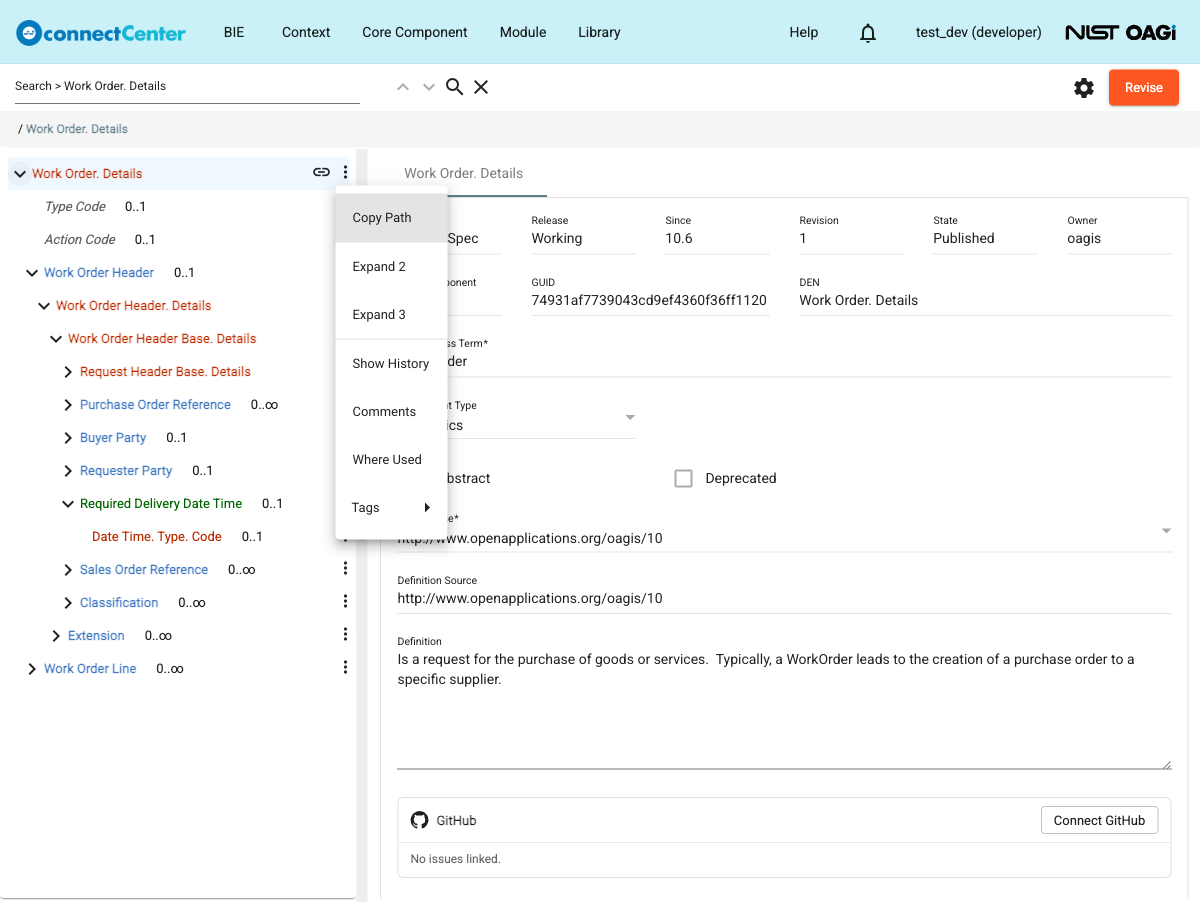Collapse the Work Order. Details root node
The width and height of the screenshot is (1200, 913).
[x=20, y=174]
